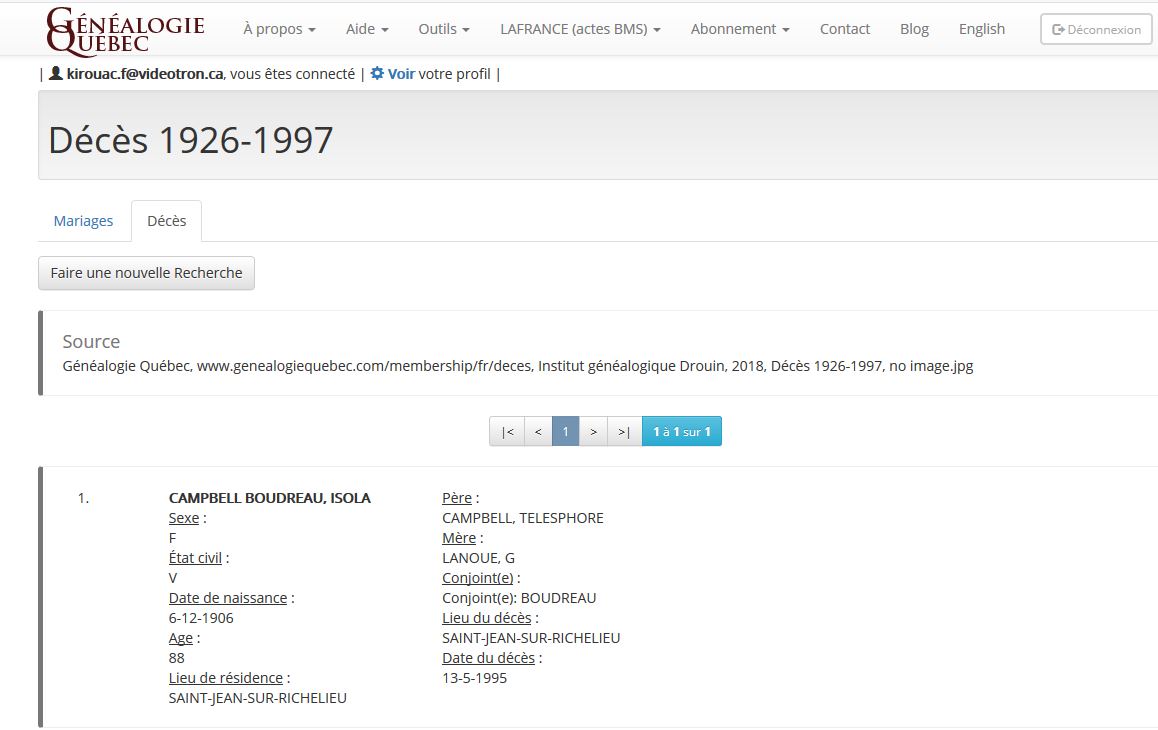Expand the Aide dropdown menu

tap(367, 29)
